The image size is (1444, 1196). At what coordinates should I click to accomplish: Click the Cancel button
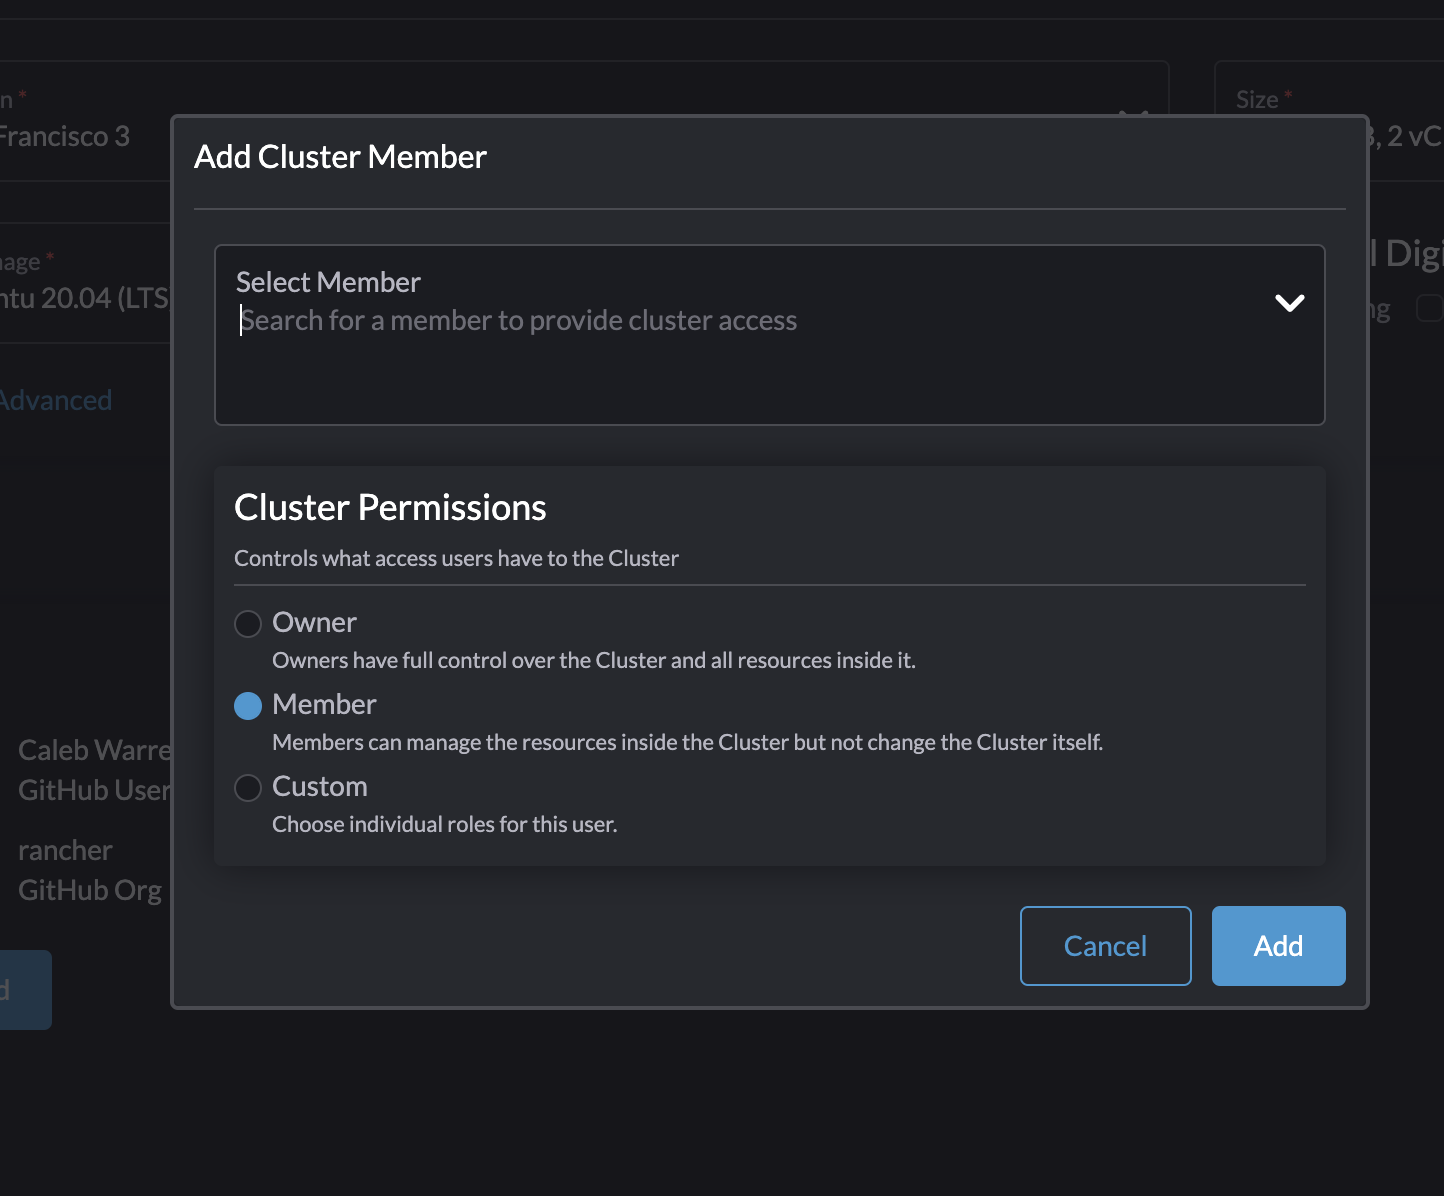[x=1105, y=945]
